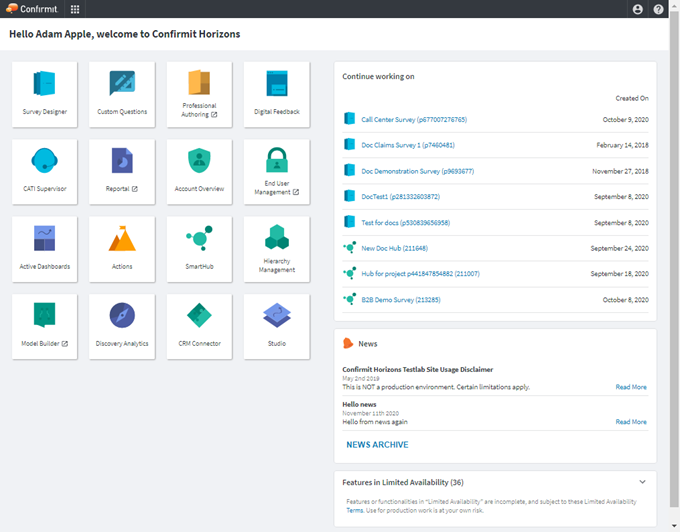Open the Custom Questions tile

point(122,95)
